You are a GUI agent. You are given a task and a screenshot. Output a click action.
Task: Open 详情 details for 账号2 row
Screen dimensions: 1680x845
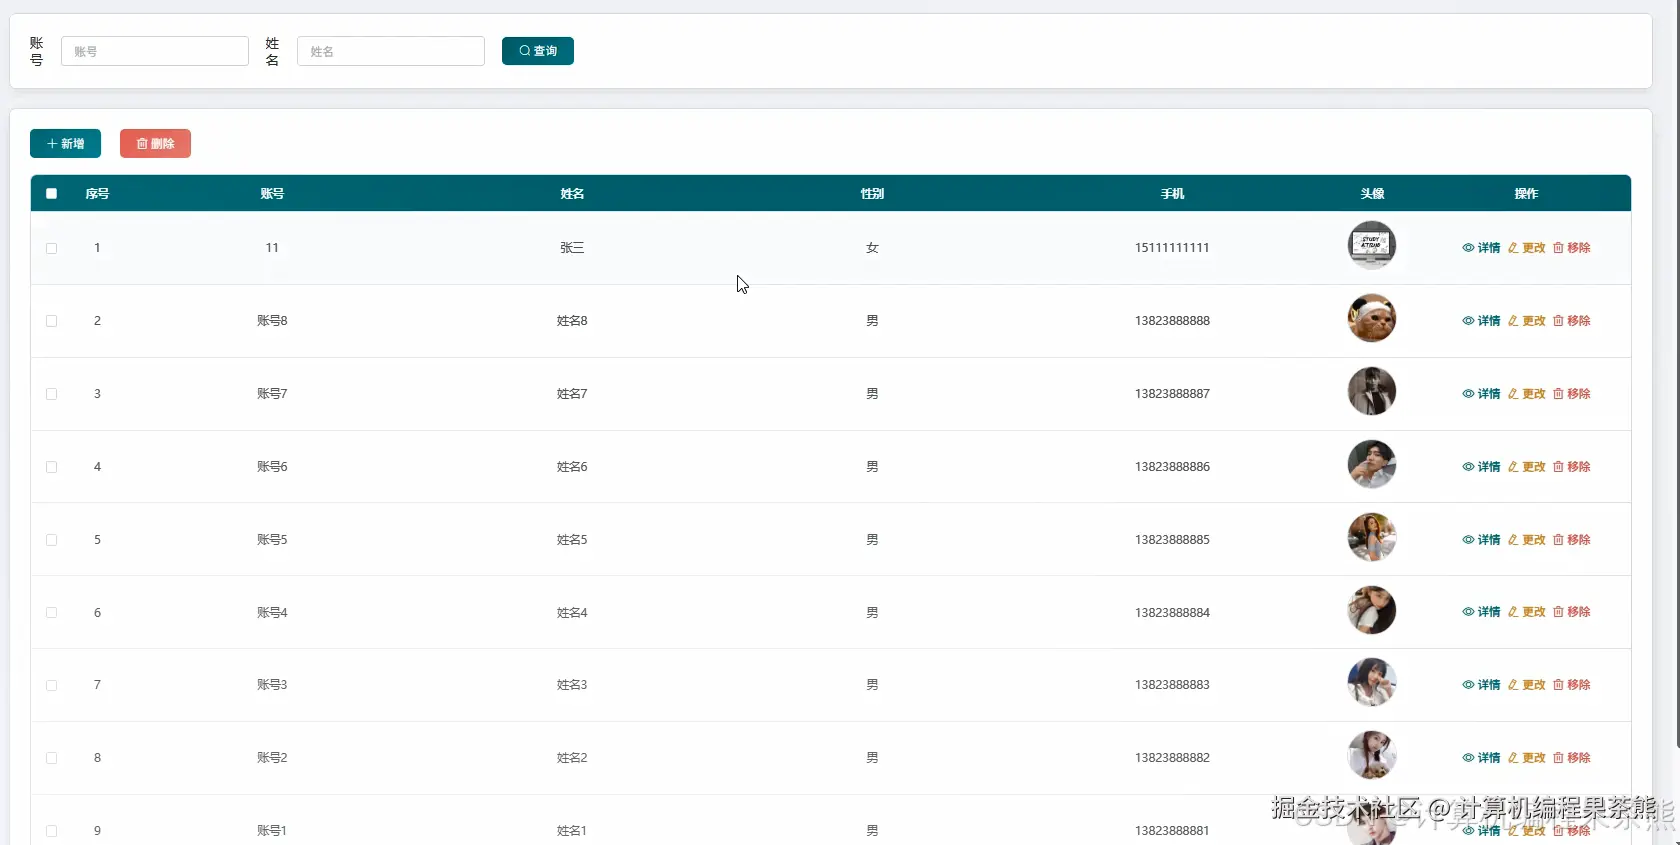(x=1481, y=758)
